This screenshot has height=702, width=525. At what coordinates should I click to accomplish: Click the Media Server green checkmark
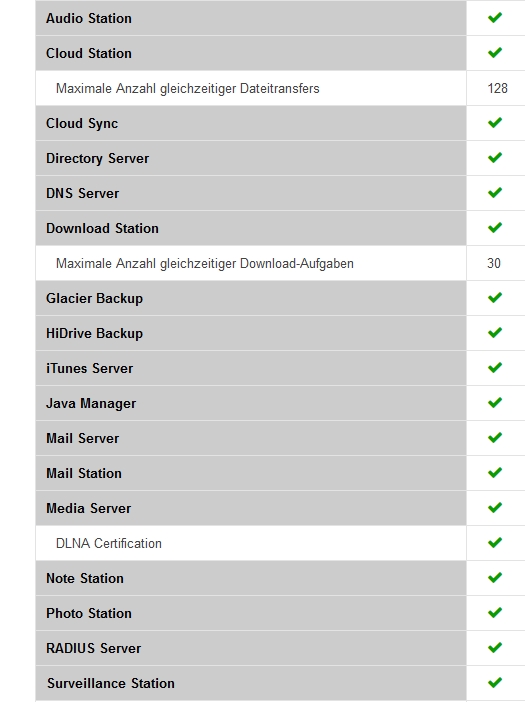[x=495, y=507]
